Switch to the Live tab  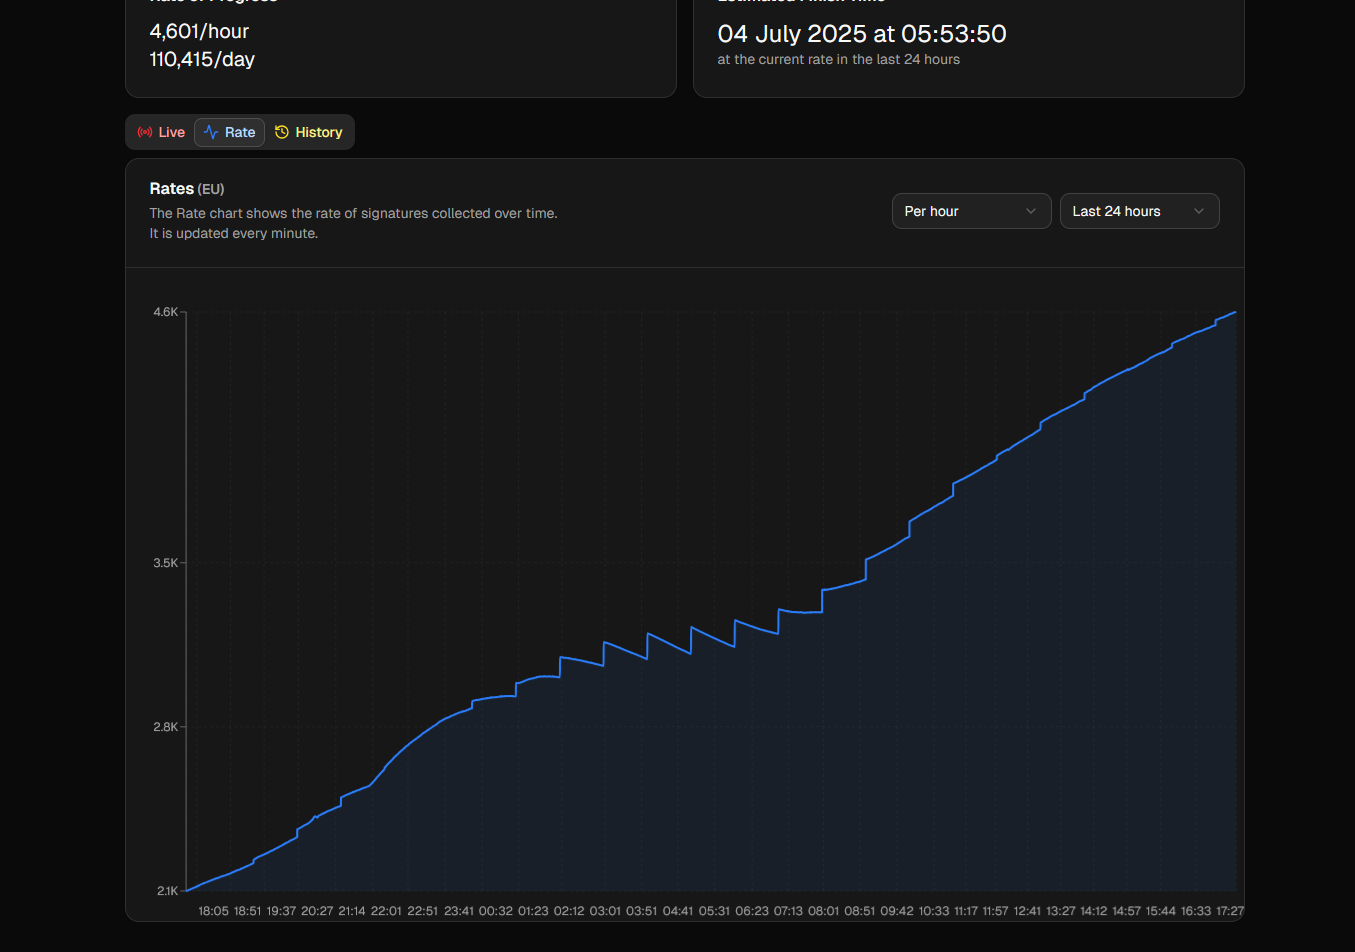pyautogui.click(x=161, y=132)
